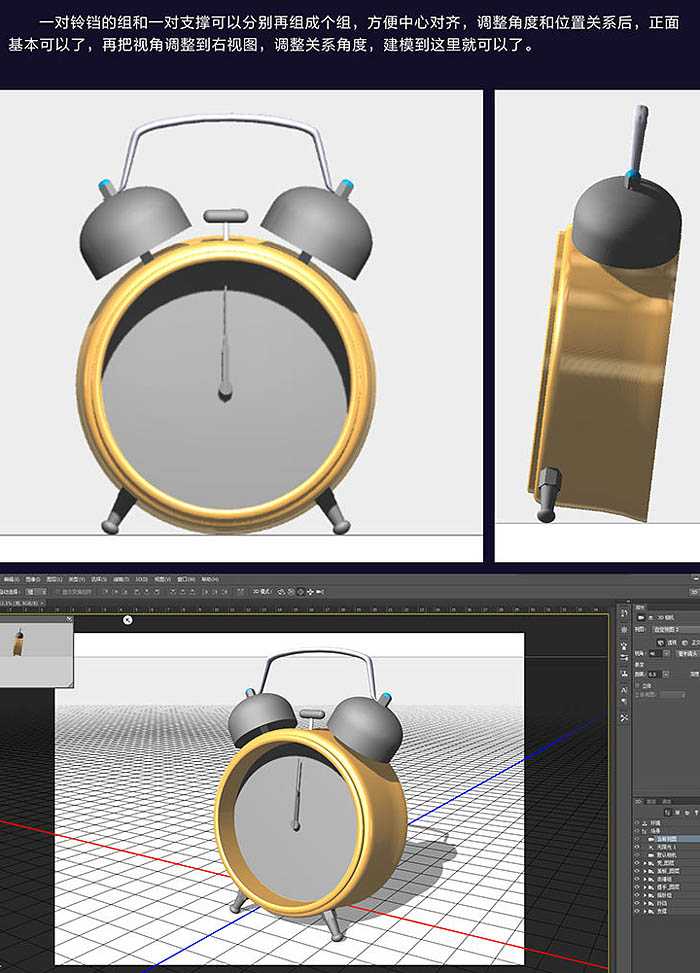Enable the 立体 stereo checkbox
The width and height of the screenshot is (700, 973).
pyautogui.click(x=637, y=686)
